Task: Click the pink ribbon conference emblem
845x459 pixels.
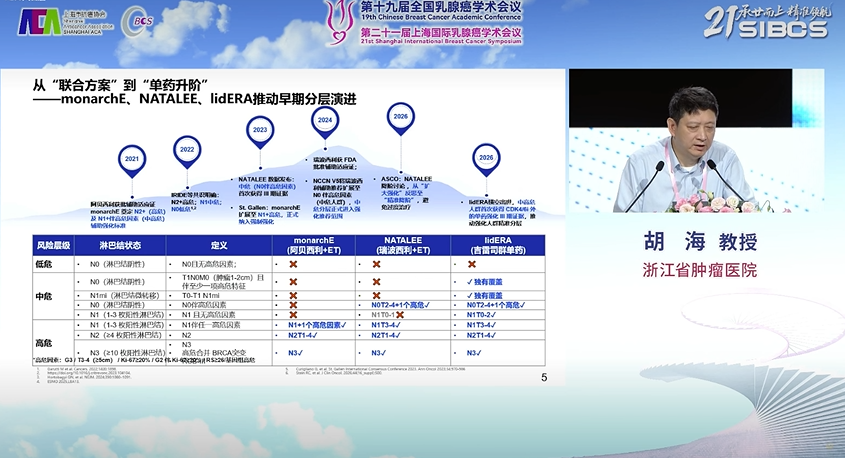Action: coord(341,23)
